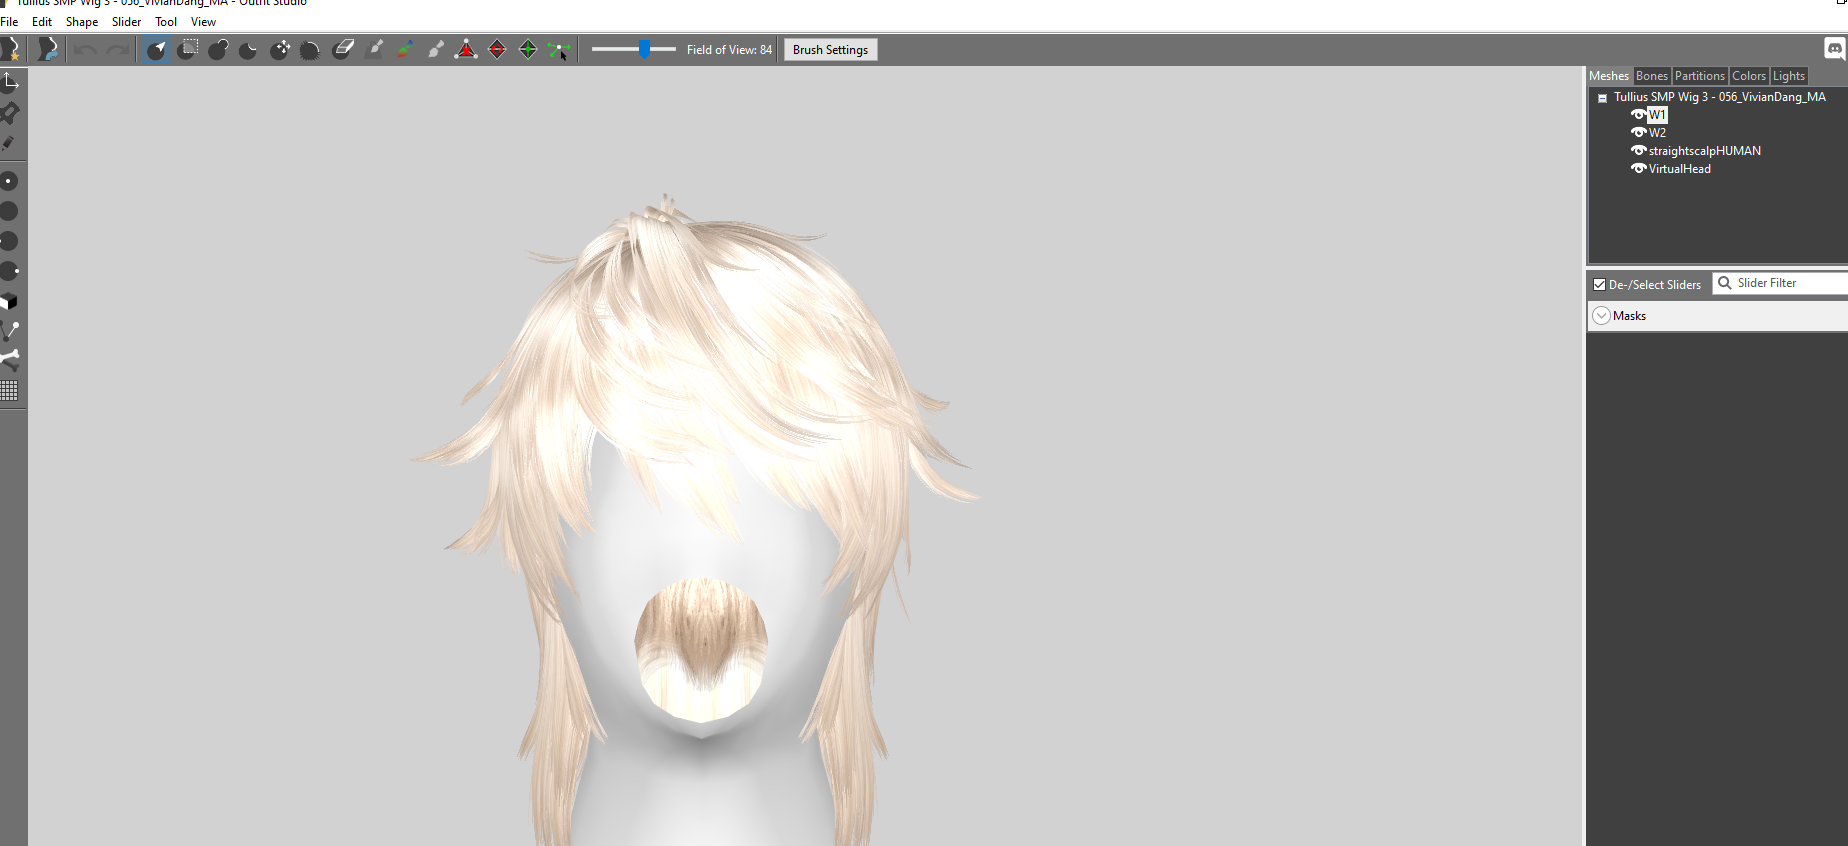Toggle the pushpin pivot tool

(x=10, y=112)
